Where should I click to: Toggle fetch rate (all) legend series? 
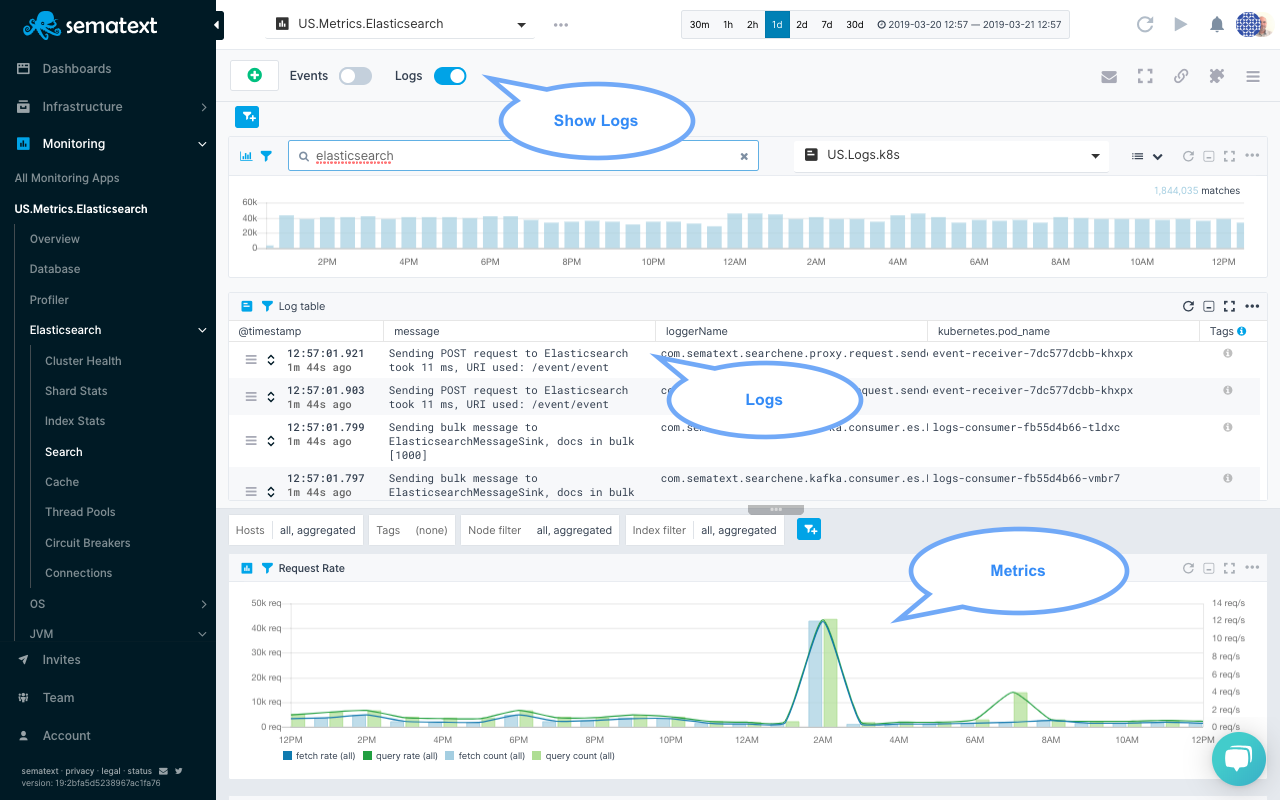pyautogui.click(x=319, y=756)
